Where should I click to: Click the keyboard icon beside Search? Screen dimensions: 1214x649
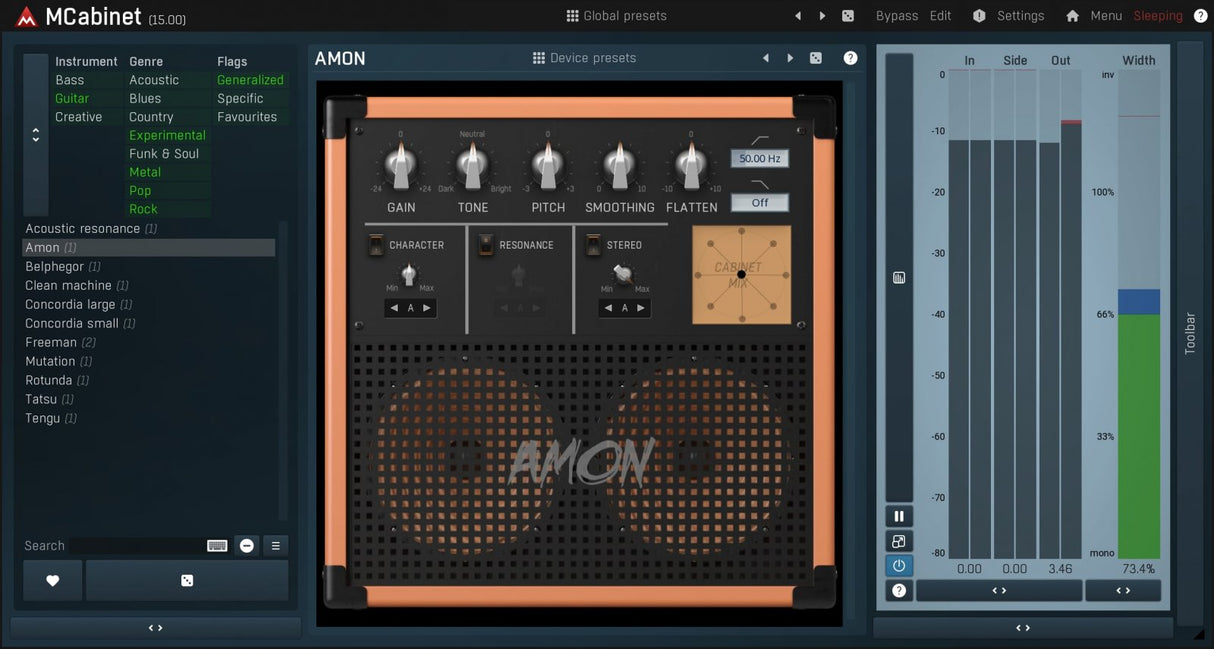pos(217,545)
